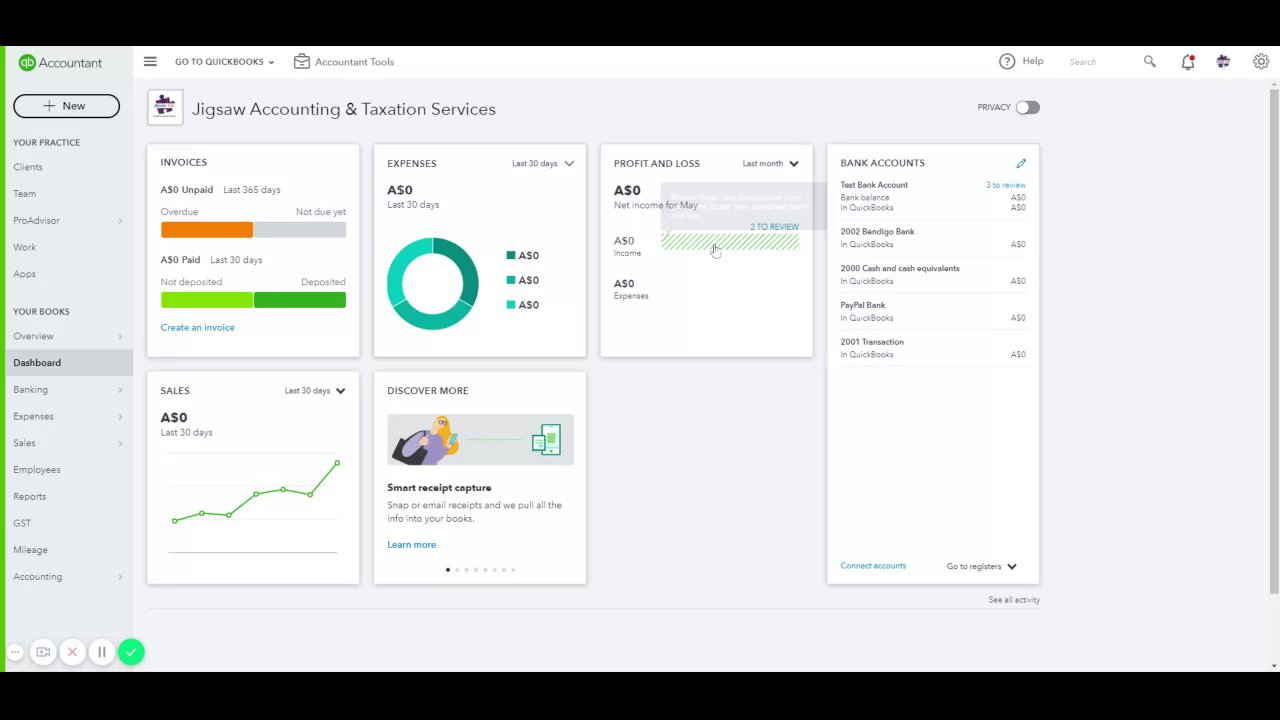This screenshot has height=720, width=1280.
Task: Open the Help question mark icon
Action: tap(1007, 62)
